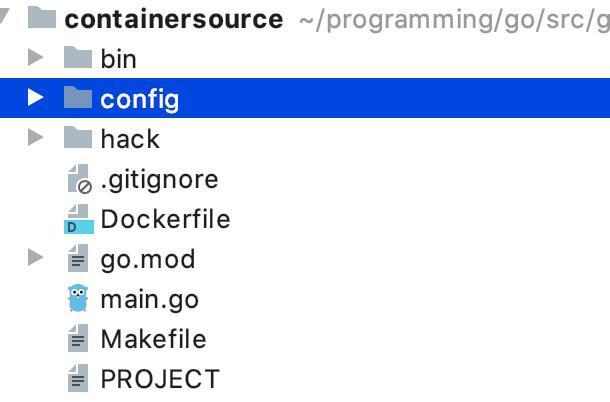Image resolution: width=610 pixels, height=402 pixels.
Task: Expand the go.mod disclosure arrow
Action: pos(35,258)
